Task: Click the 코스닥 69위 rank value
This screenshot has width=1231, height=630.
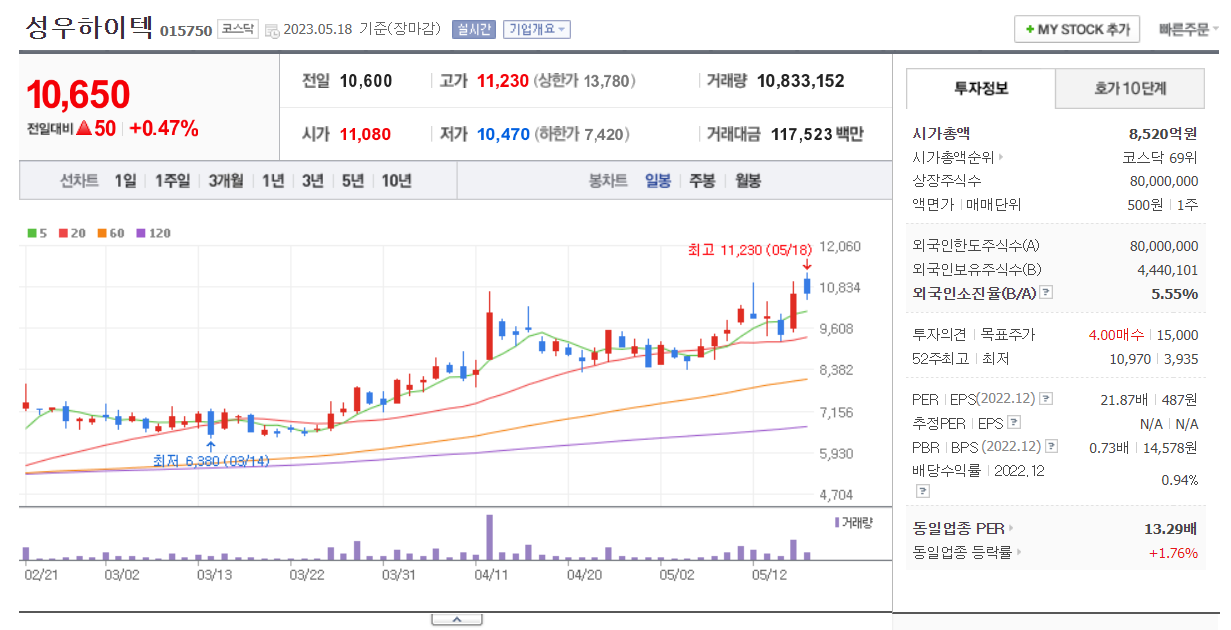Action: point(1160,157)
